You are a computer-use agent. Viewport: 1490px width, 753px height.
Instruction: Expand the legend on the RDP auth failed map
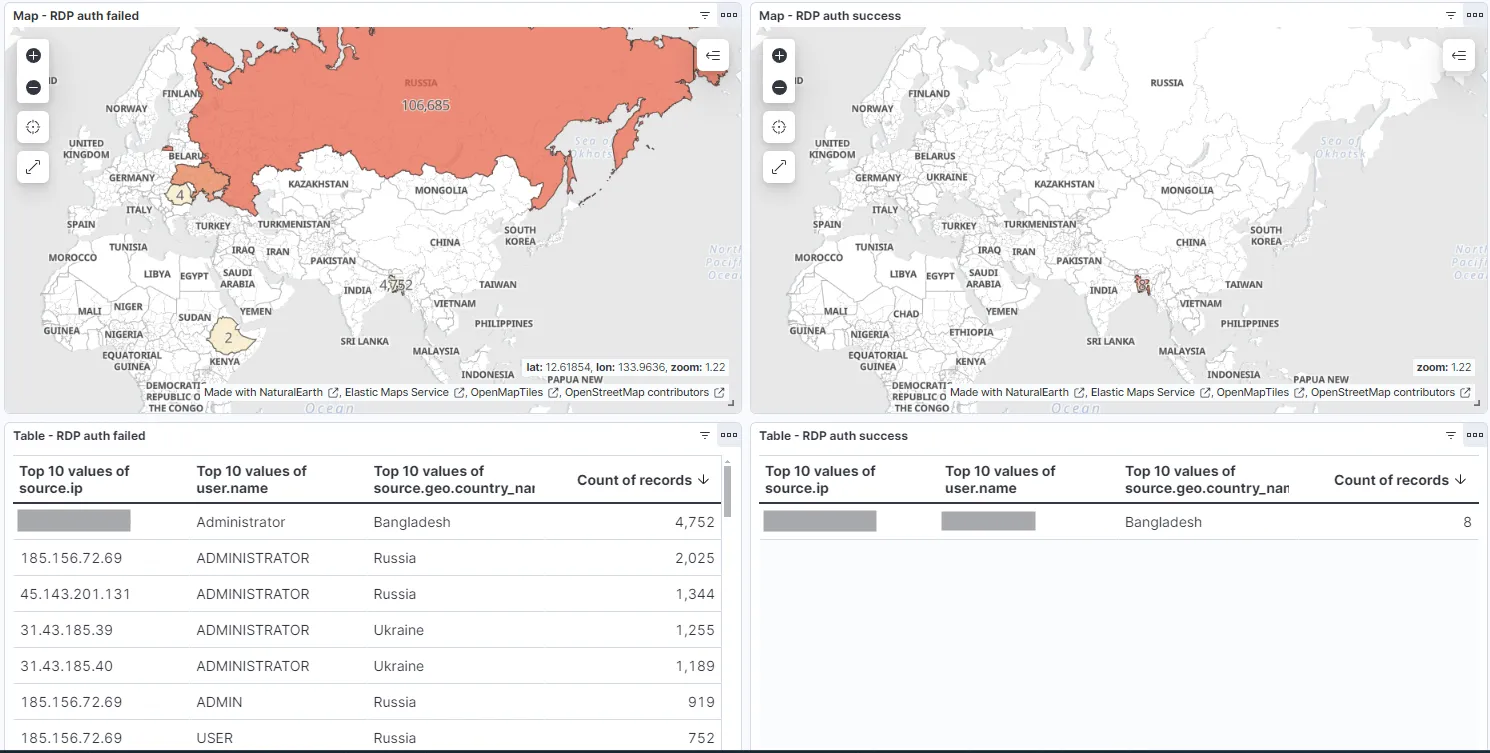point(712,55)
